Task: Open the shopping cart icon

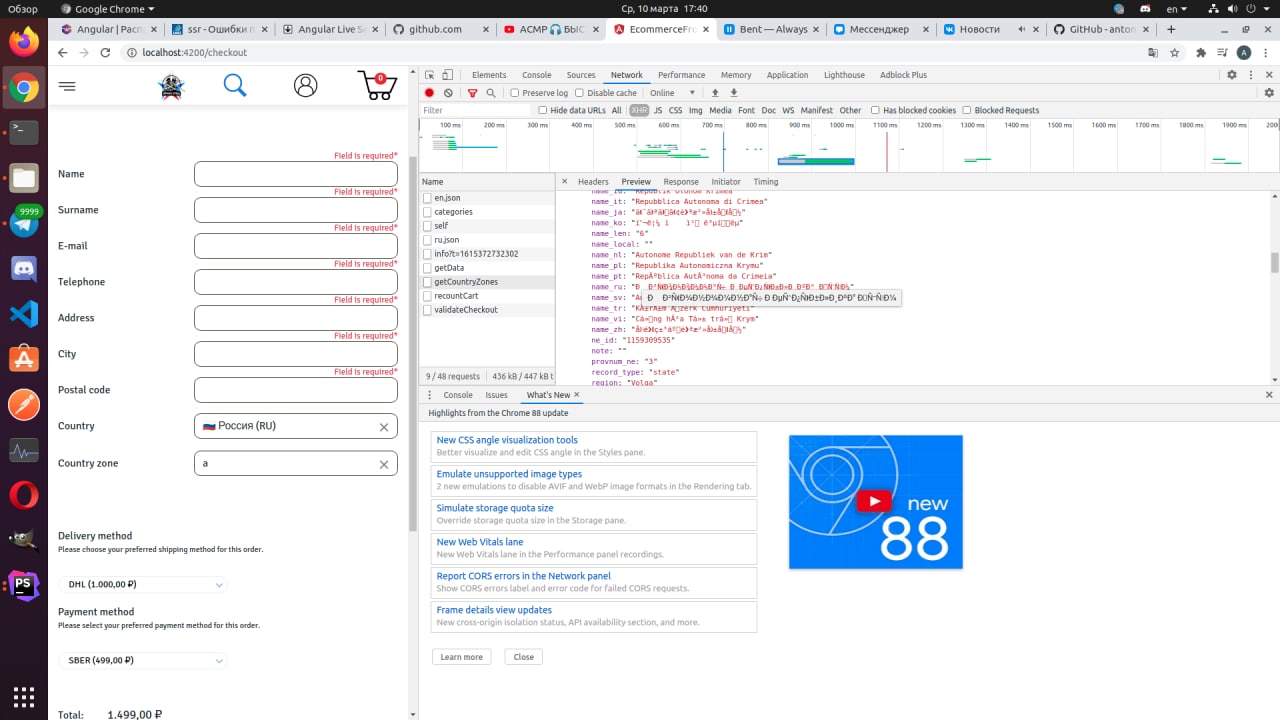Action: coord(377,86)
